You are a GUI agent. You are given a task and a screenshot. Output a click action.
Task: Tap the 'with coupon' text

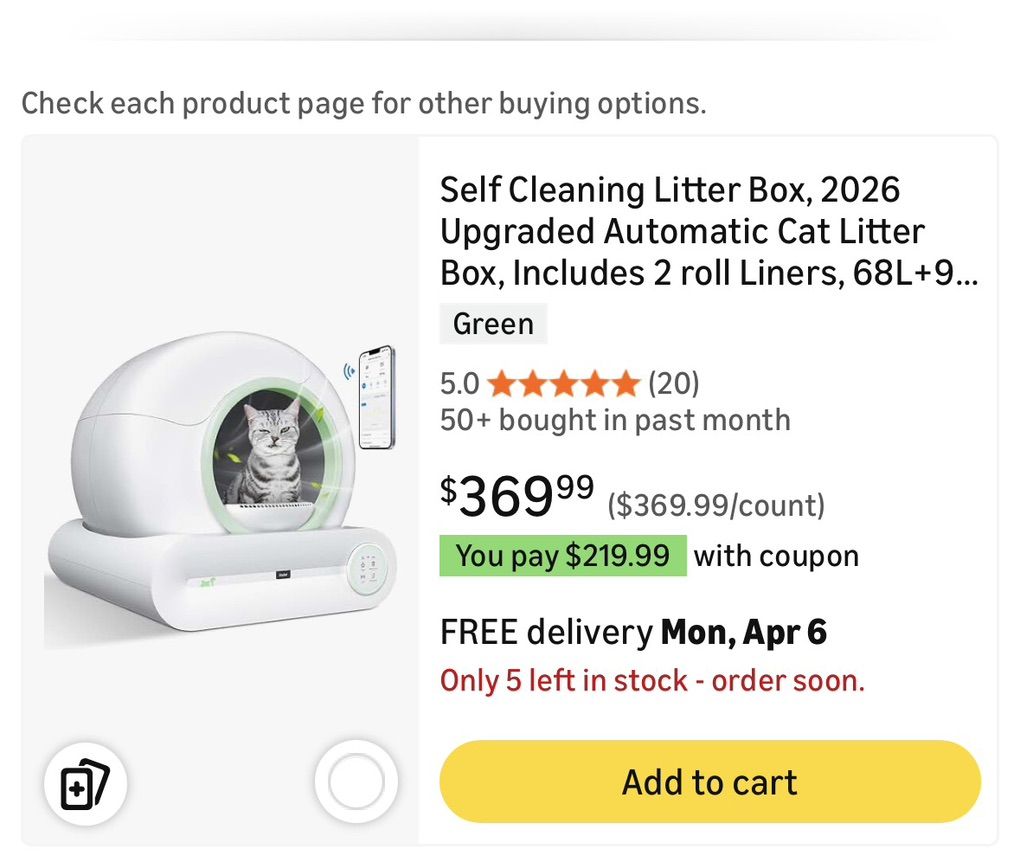(x=776, y=556)
